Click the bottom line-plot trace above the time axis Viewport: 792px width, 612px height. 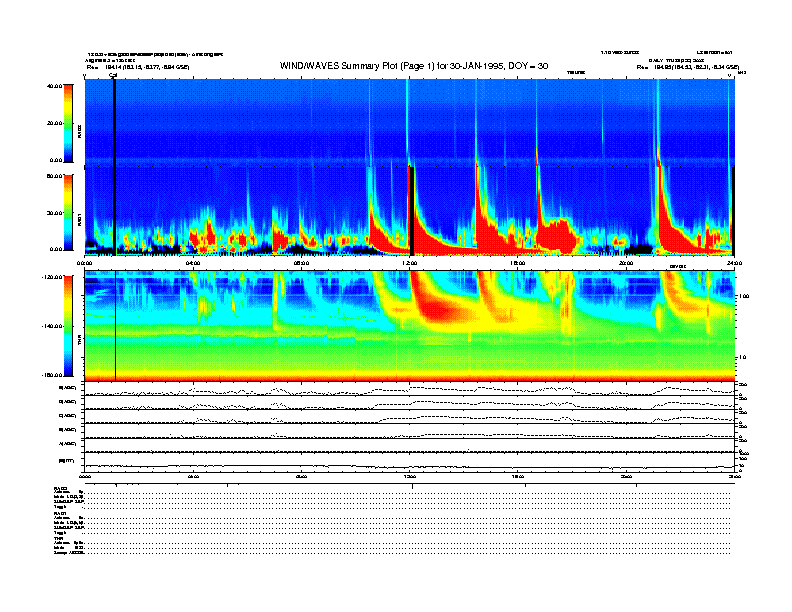pos(410,465)
